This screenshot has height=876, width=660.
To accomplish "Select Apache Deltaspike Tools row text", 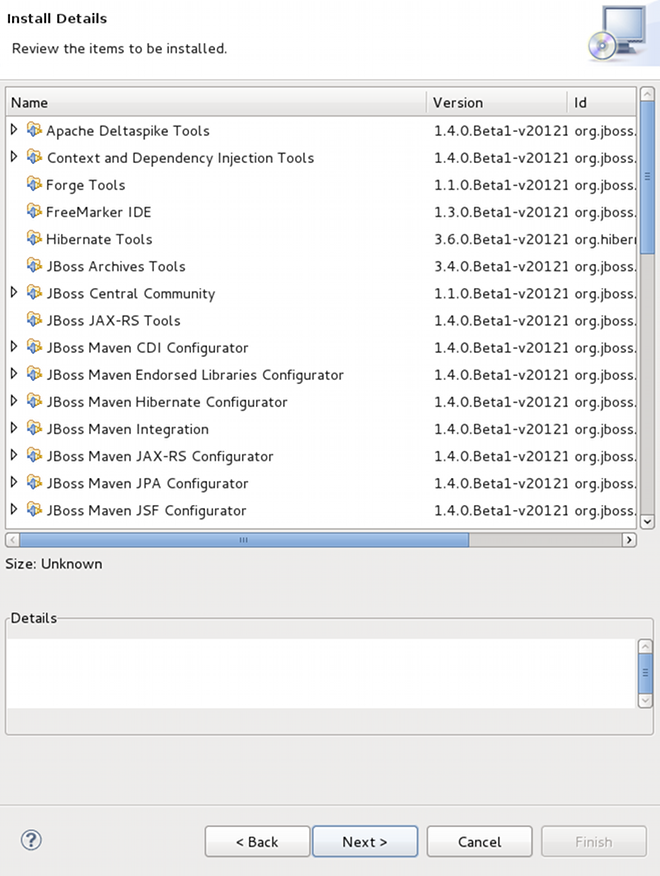I will [x=127, y=131].
